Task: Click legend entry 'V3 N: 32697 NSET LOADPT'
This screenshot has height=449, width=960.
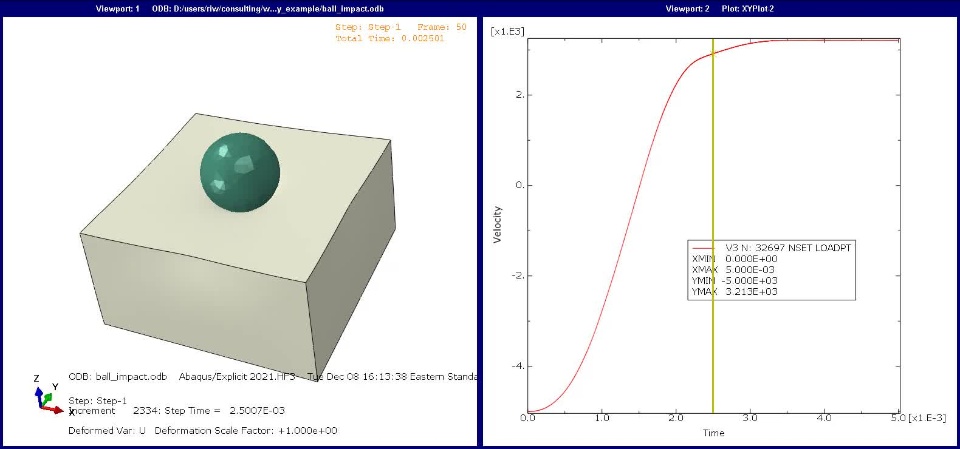Action: pos(772,247)
